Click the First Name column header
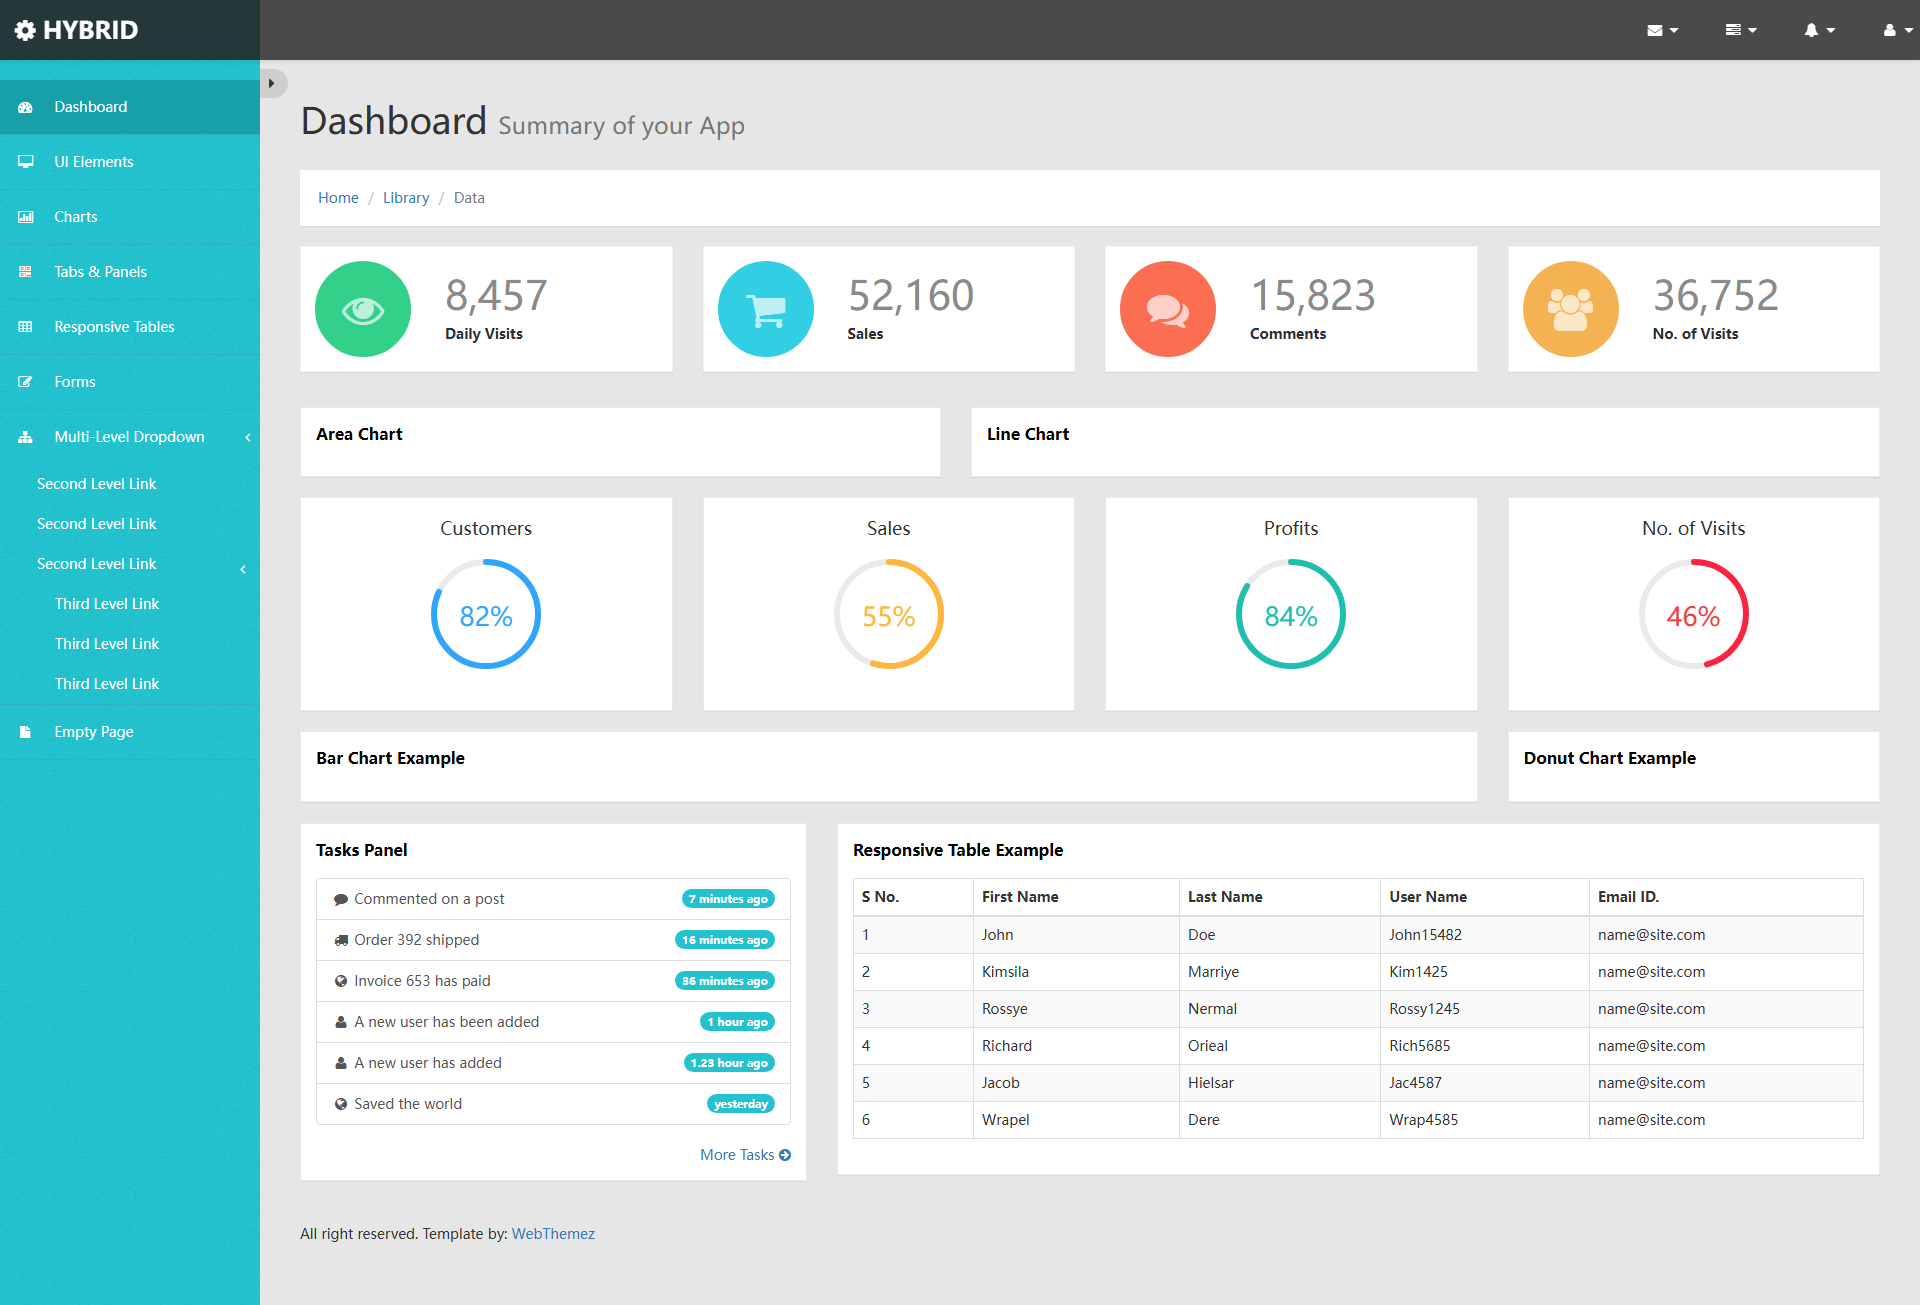Screen dimensions: 1920x1305 [1076, 897]
